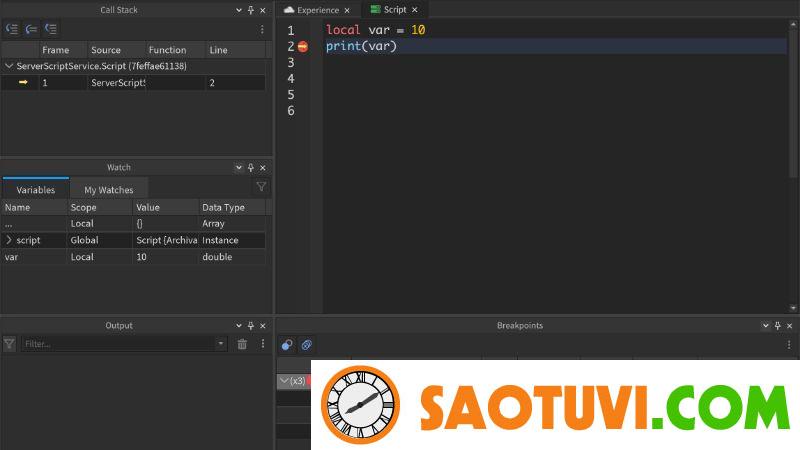Viewport: 800px width, 450px height.
Task: Open the Output panel options menu
Action: 263,344
